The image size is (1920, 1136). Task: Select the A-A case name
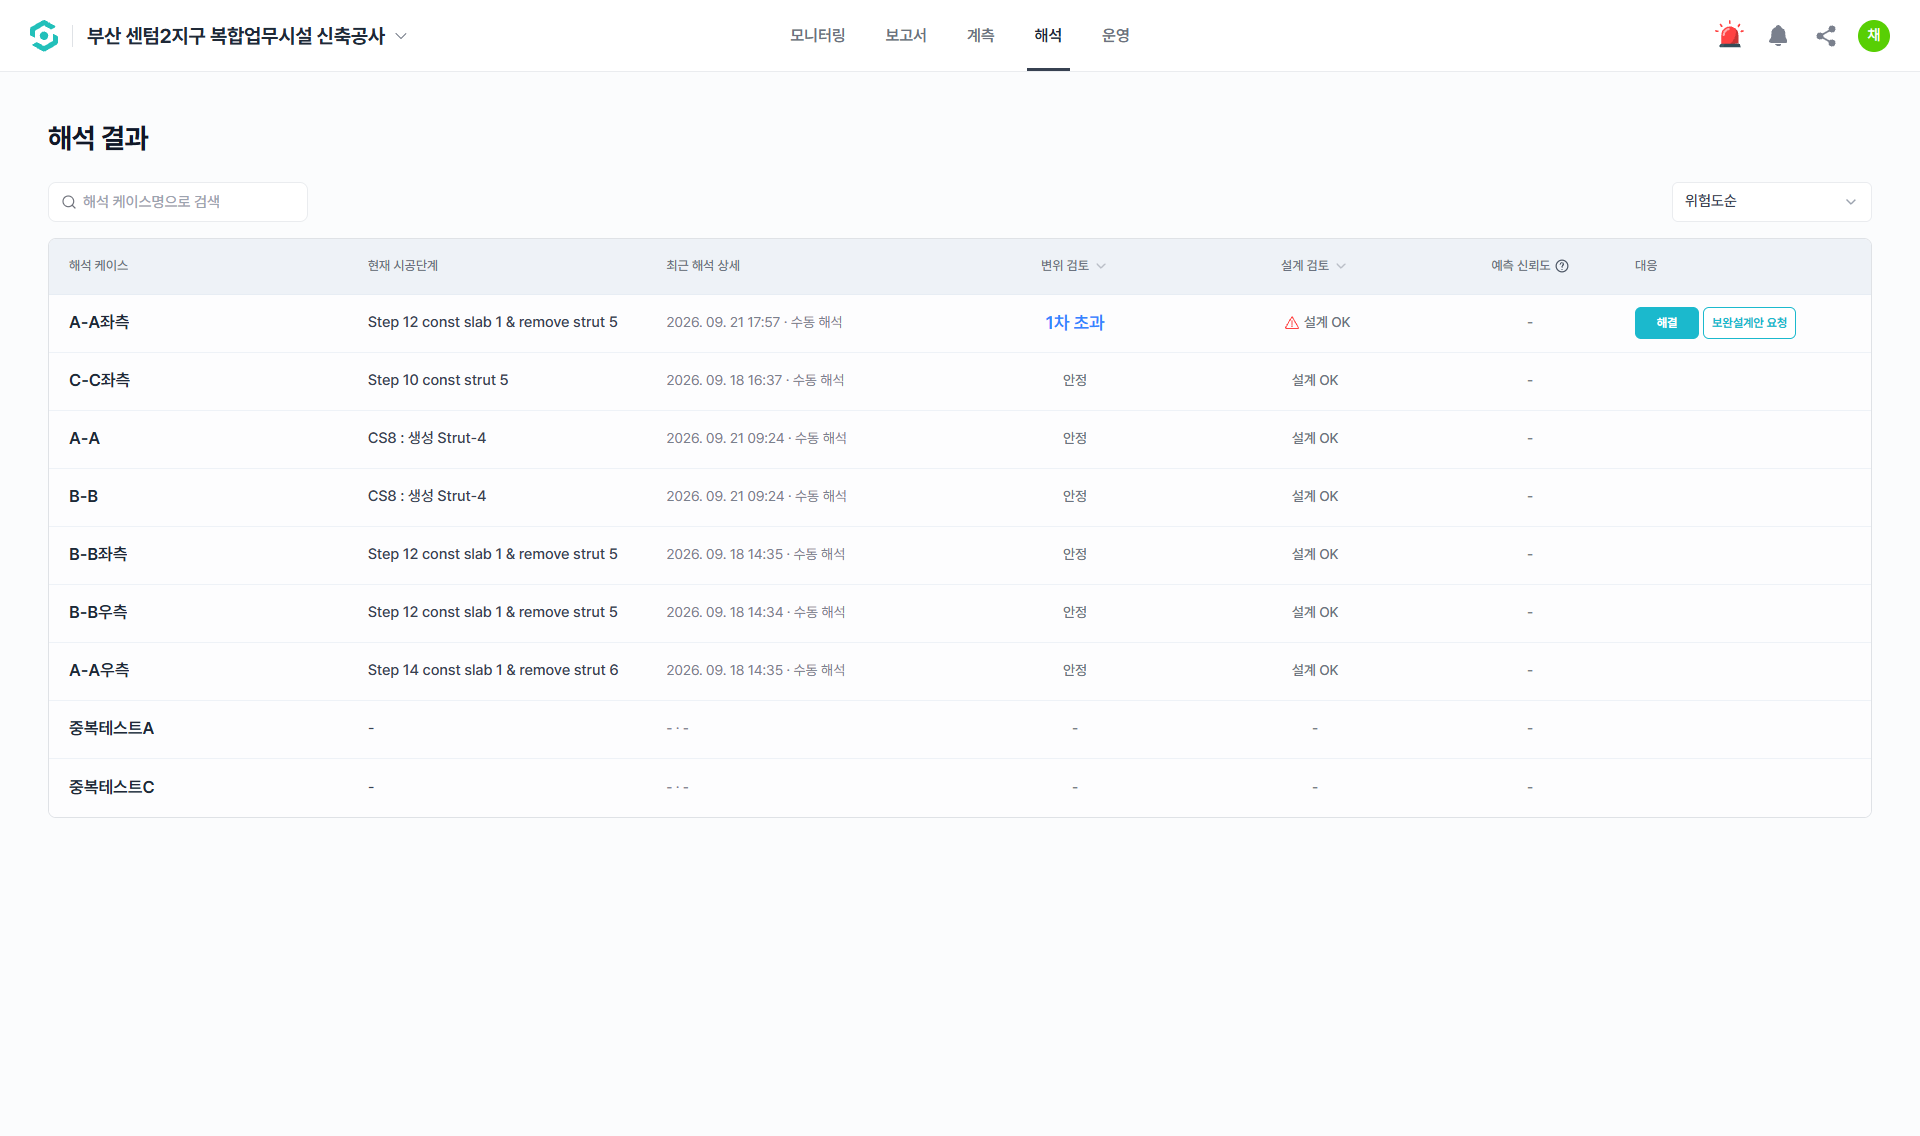84,439
